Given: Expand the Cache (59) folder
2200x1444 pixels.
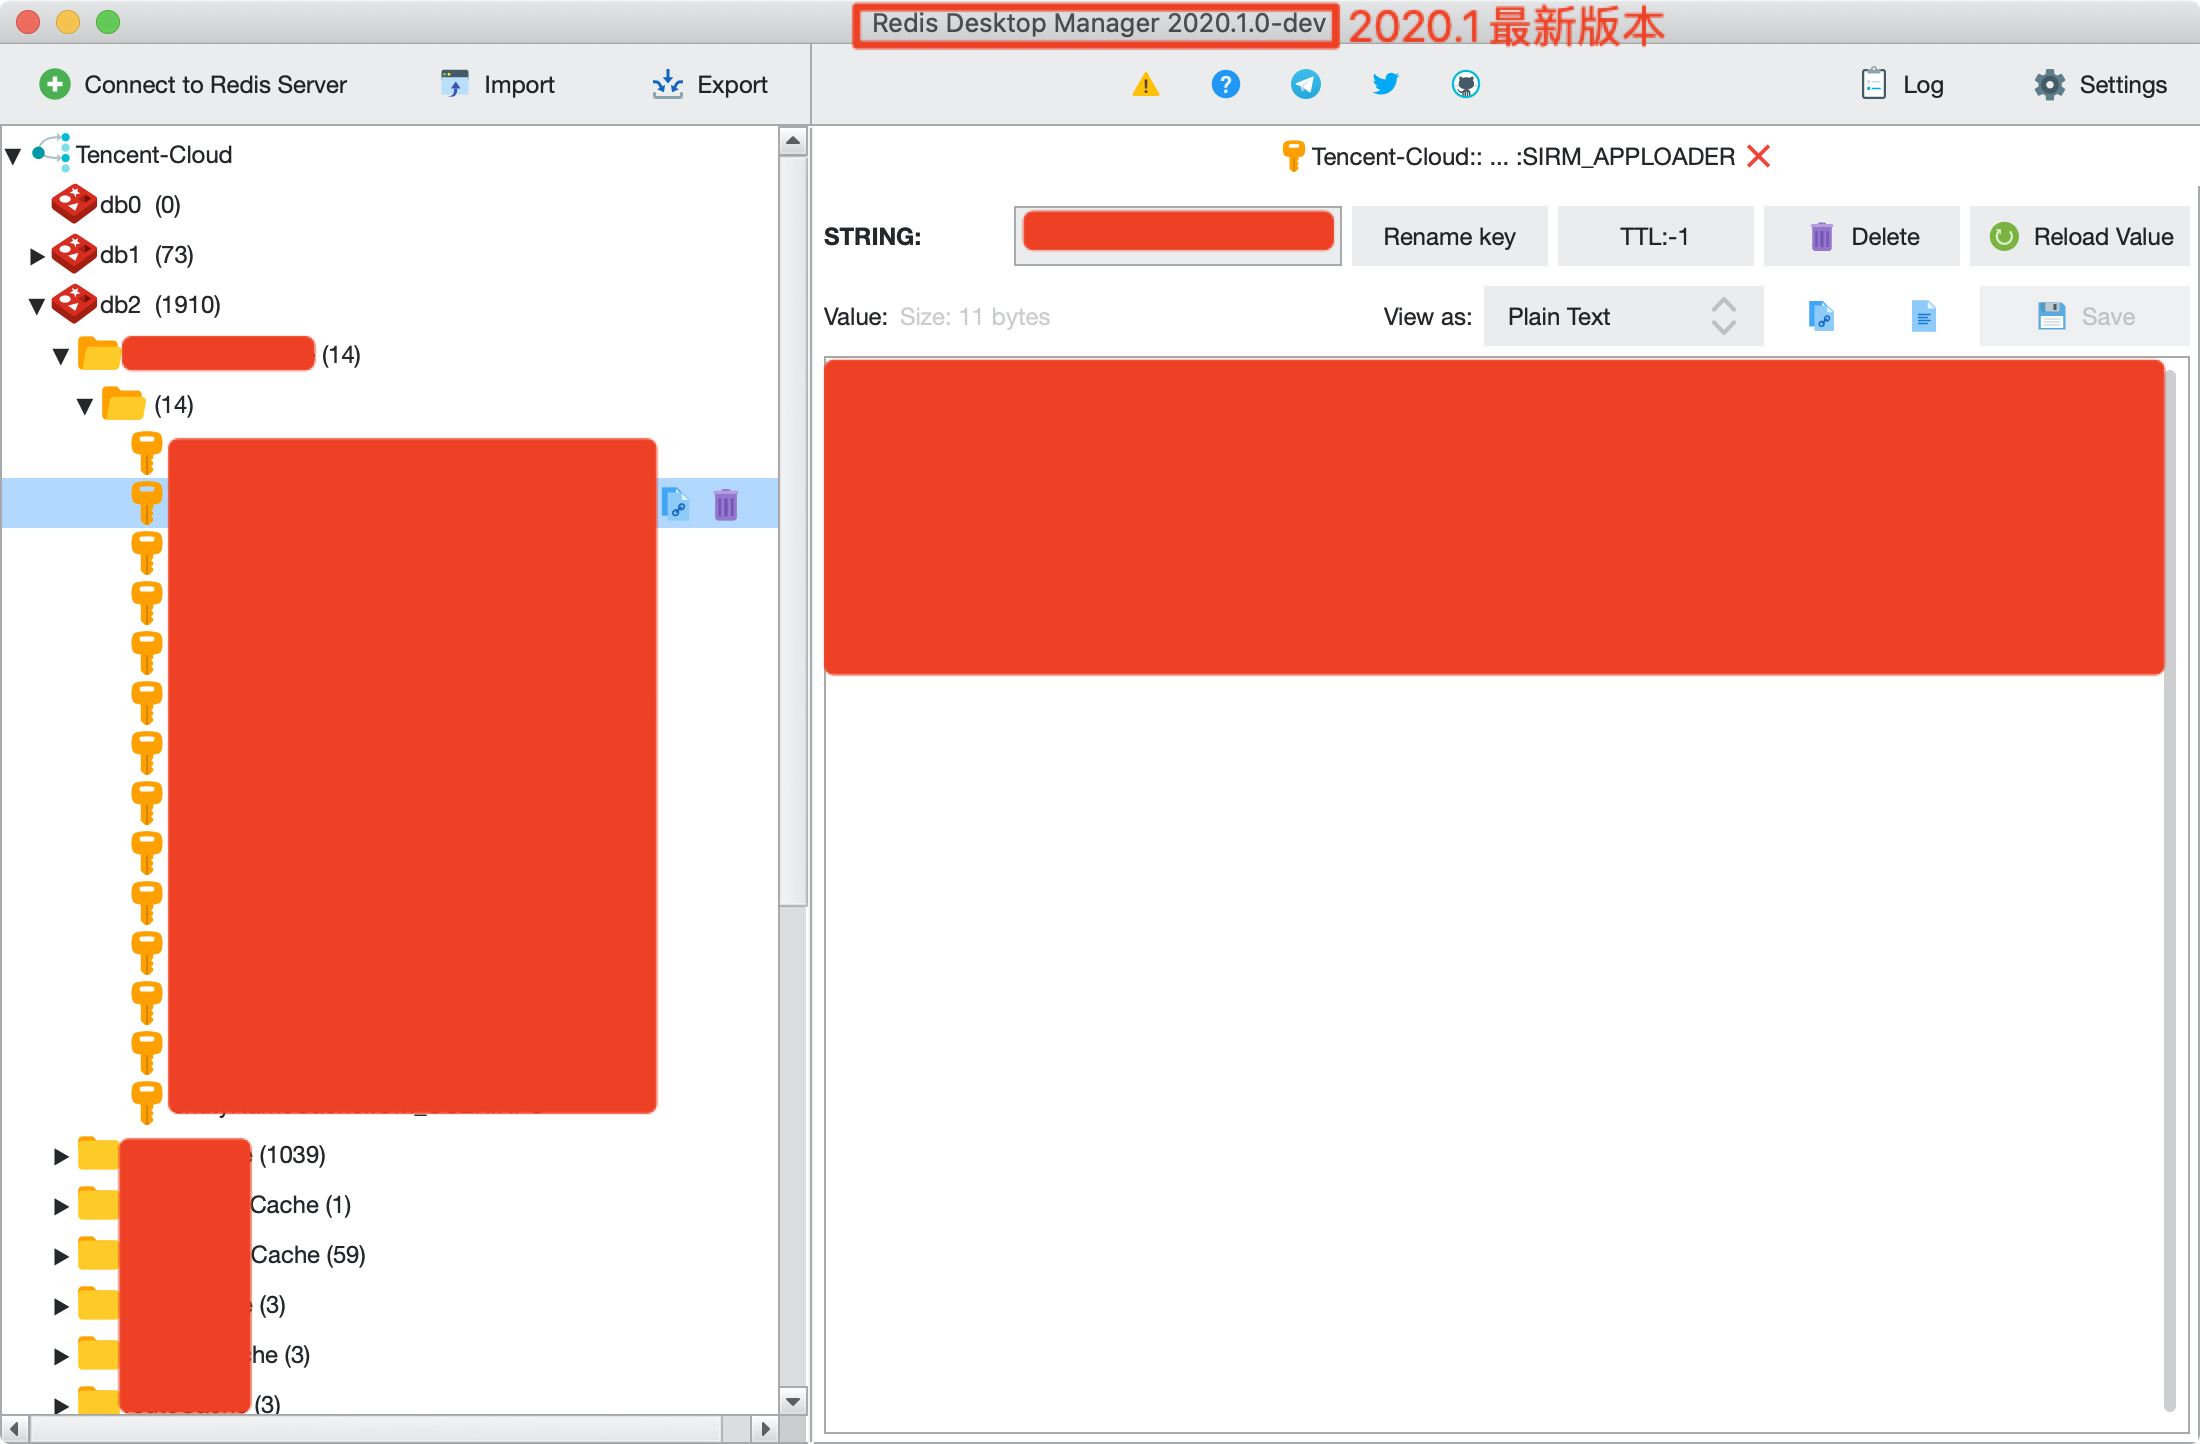Looking at the screenshot, I should pos(61,1256).
